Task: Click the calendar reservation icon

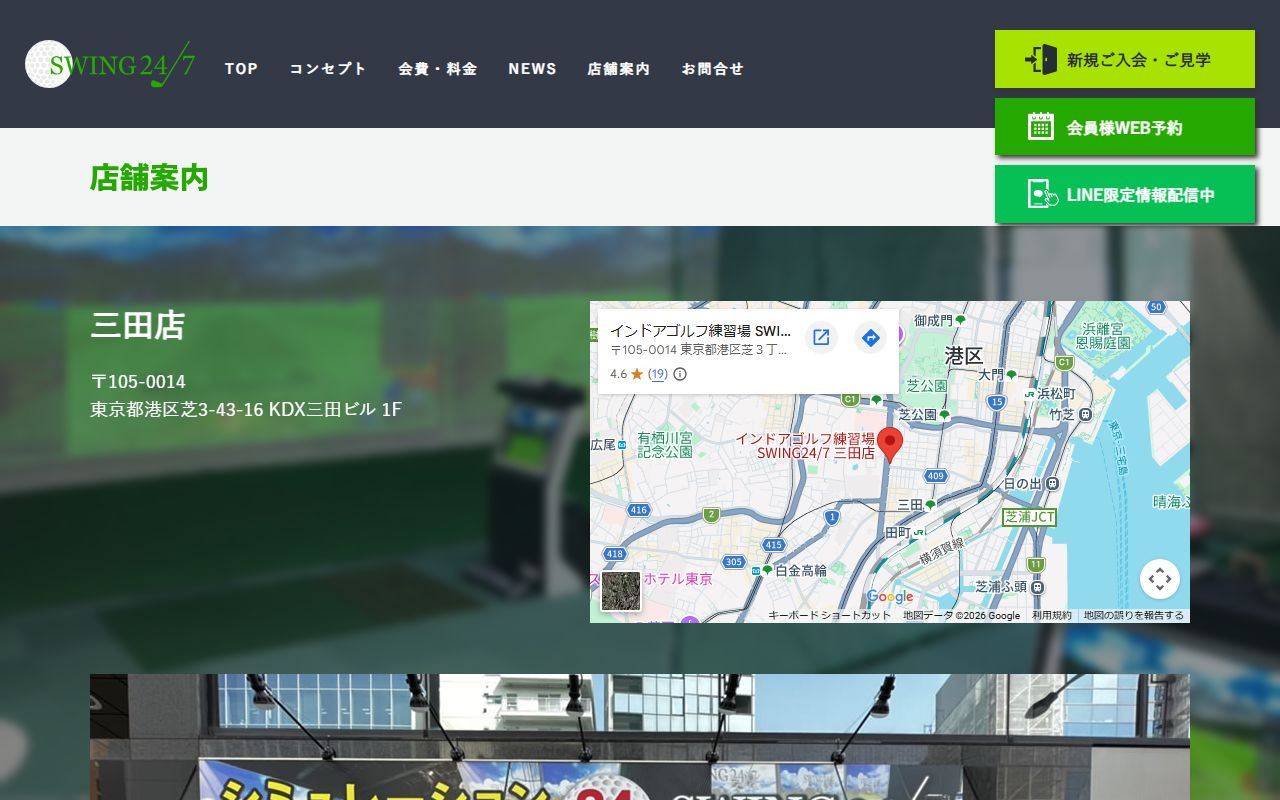Action: (x=1041, y=127)
